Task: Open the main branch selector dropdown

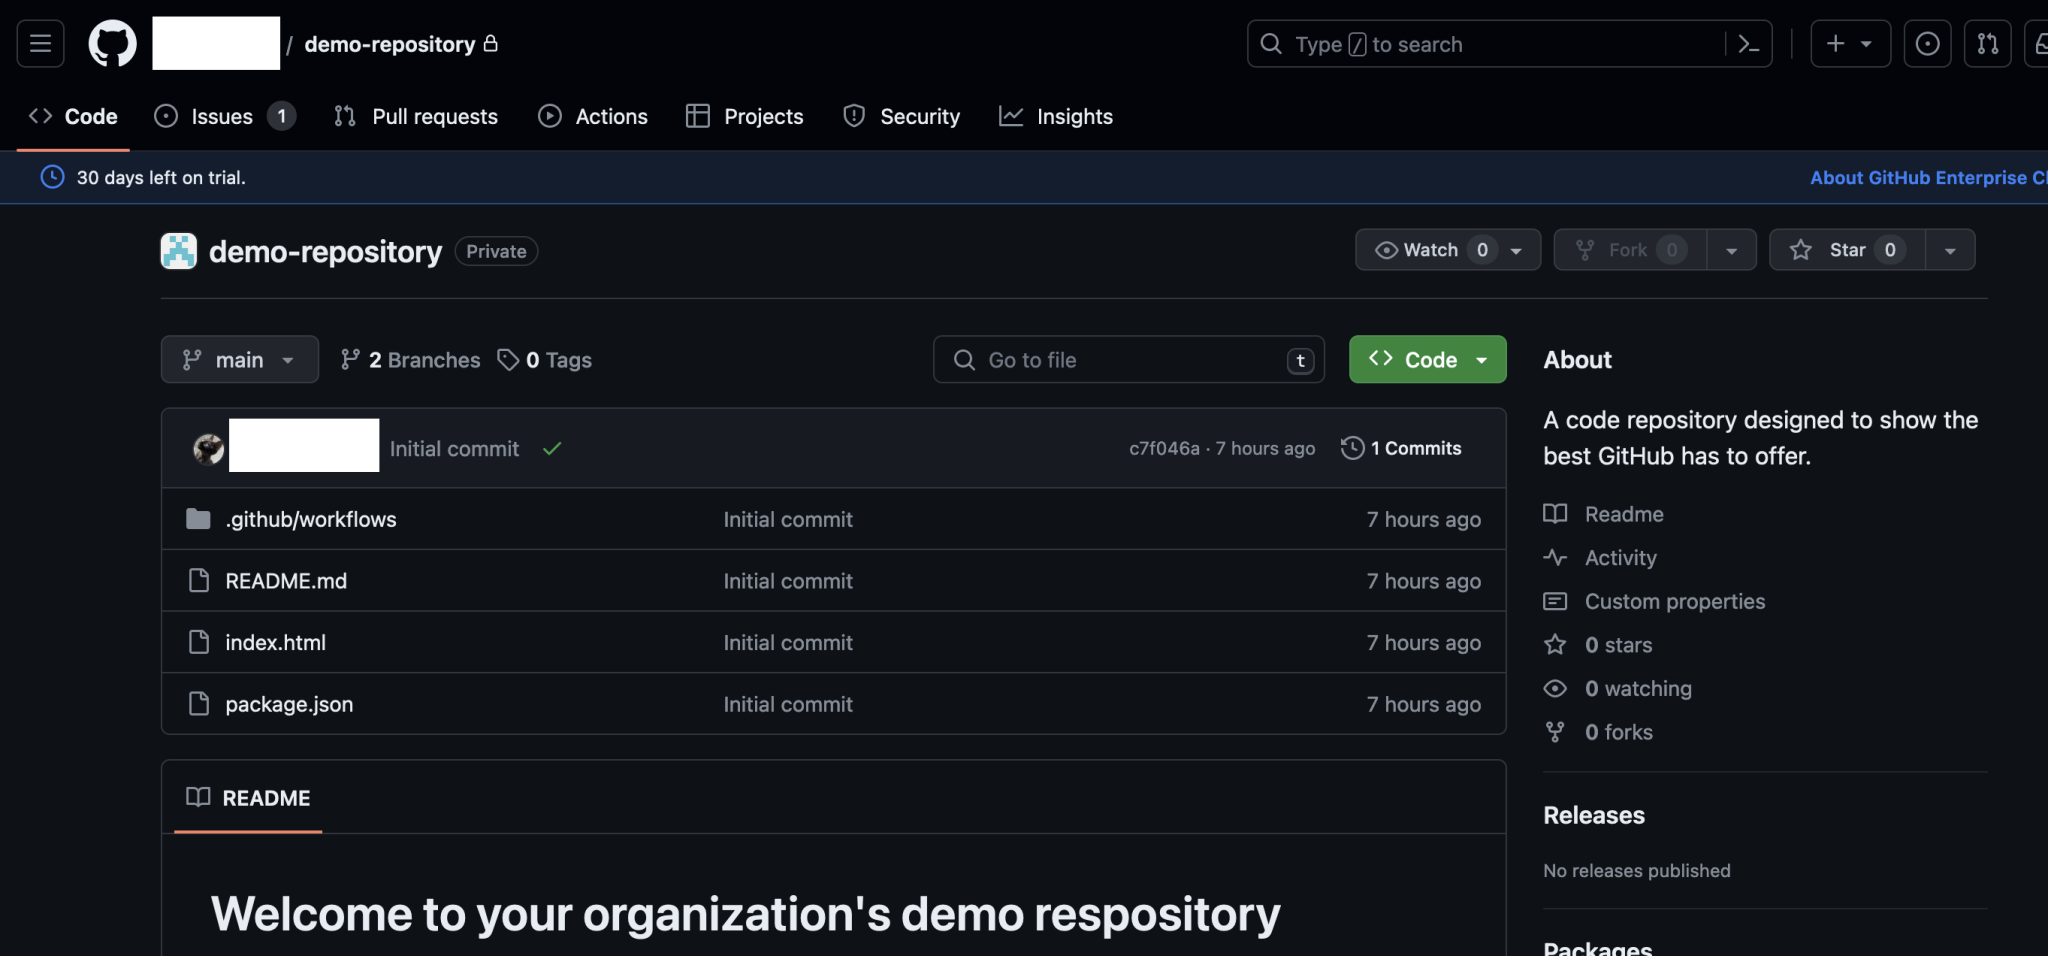Action: click(x=239, y=359)
